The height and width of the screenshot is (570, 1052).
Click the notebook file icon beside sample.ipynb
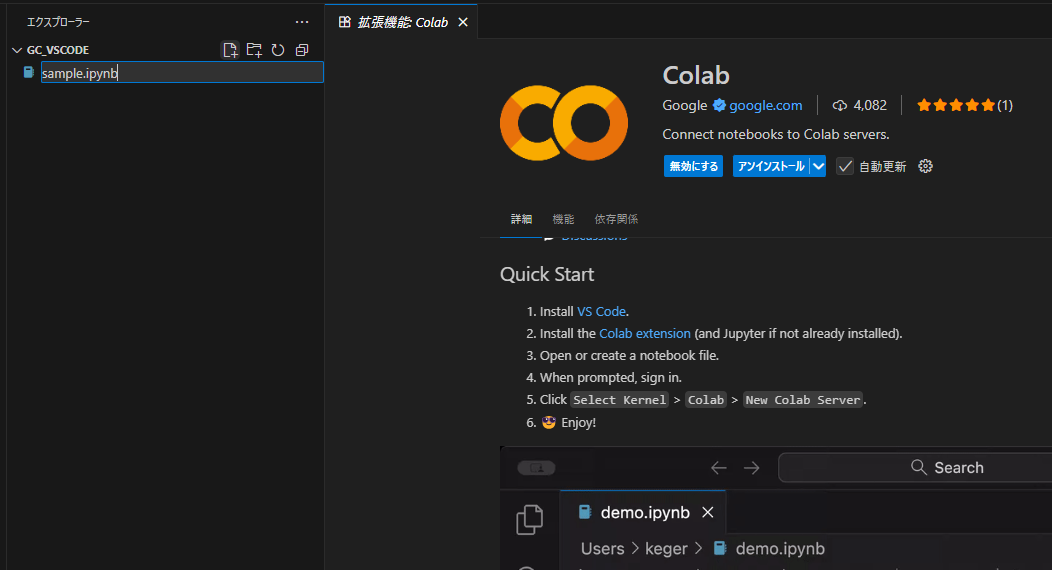(x=29, y=72)
